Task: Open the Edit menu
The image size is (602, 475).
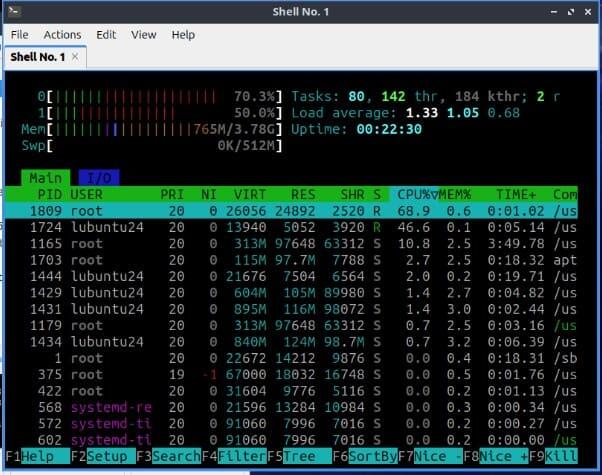Action: coord(106,34)
